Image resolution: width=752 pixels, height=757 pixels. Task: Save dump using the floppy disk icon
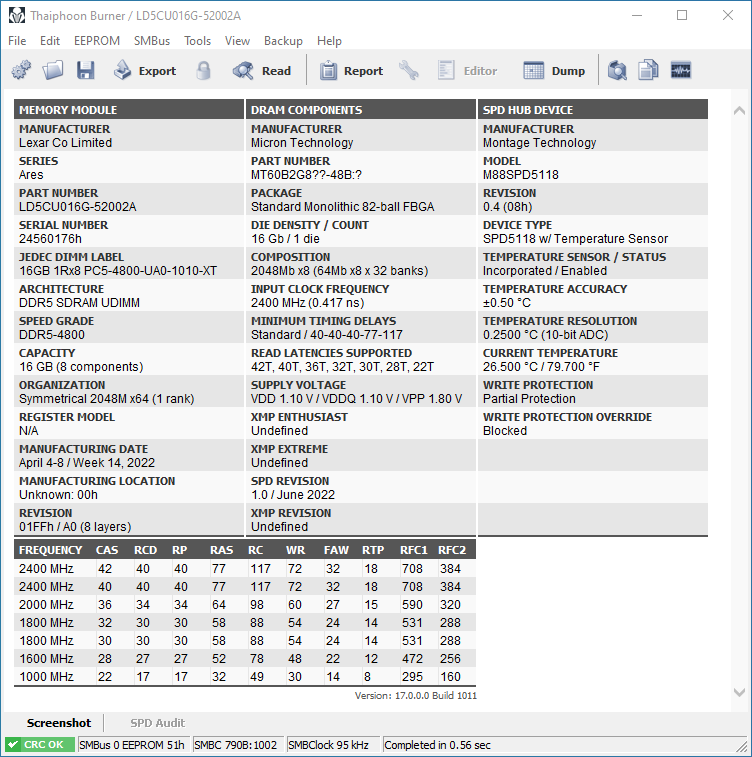click(85, 70)
